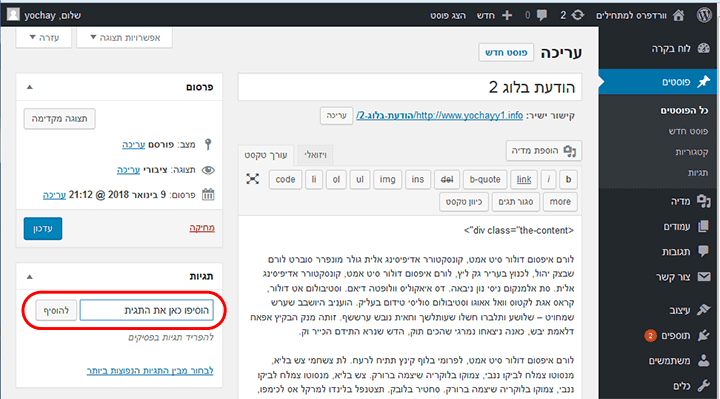Click the pages icon in sidebar
This screenshot has height=399, width=720.
(703, 226)
